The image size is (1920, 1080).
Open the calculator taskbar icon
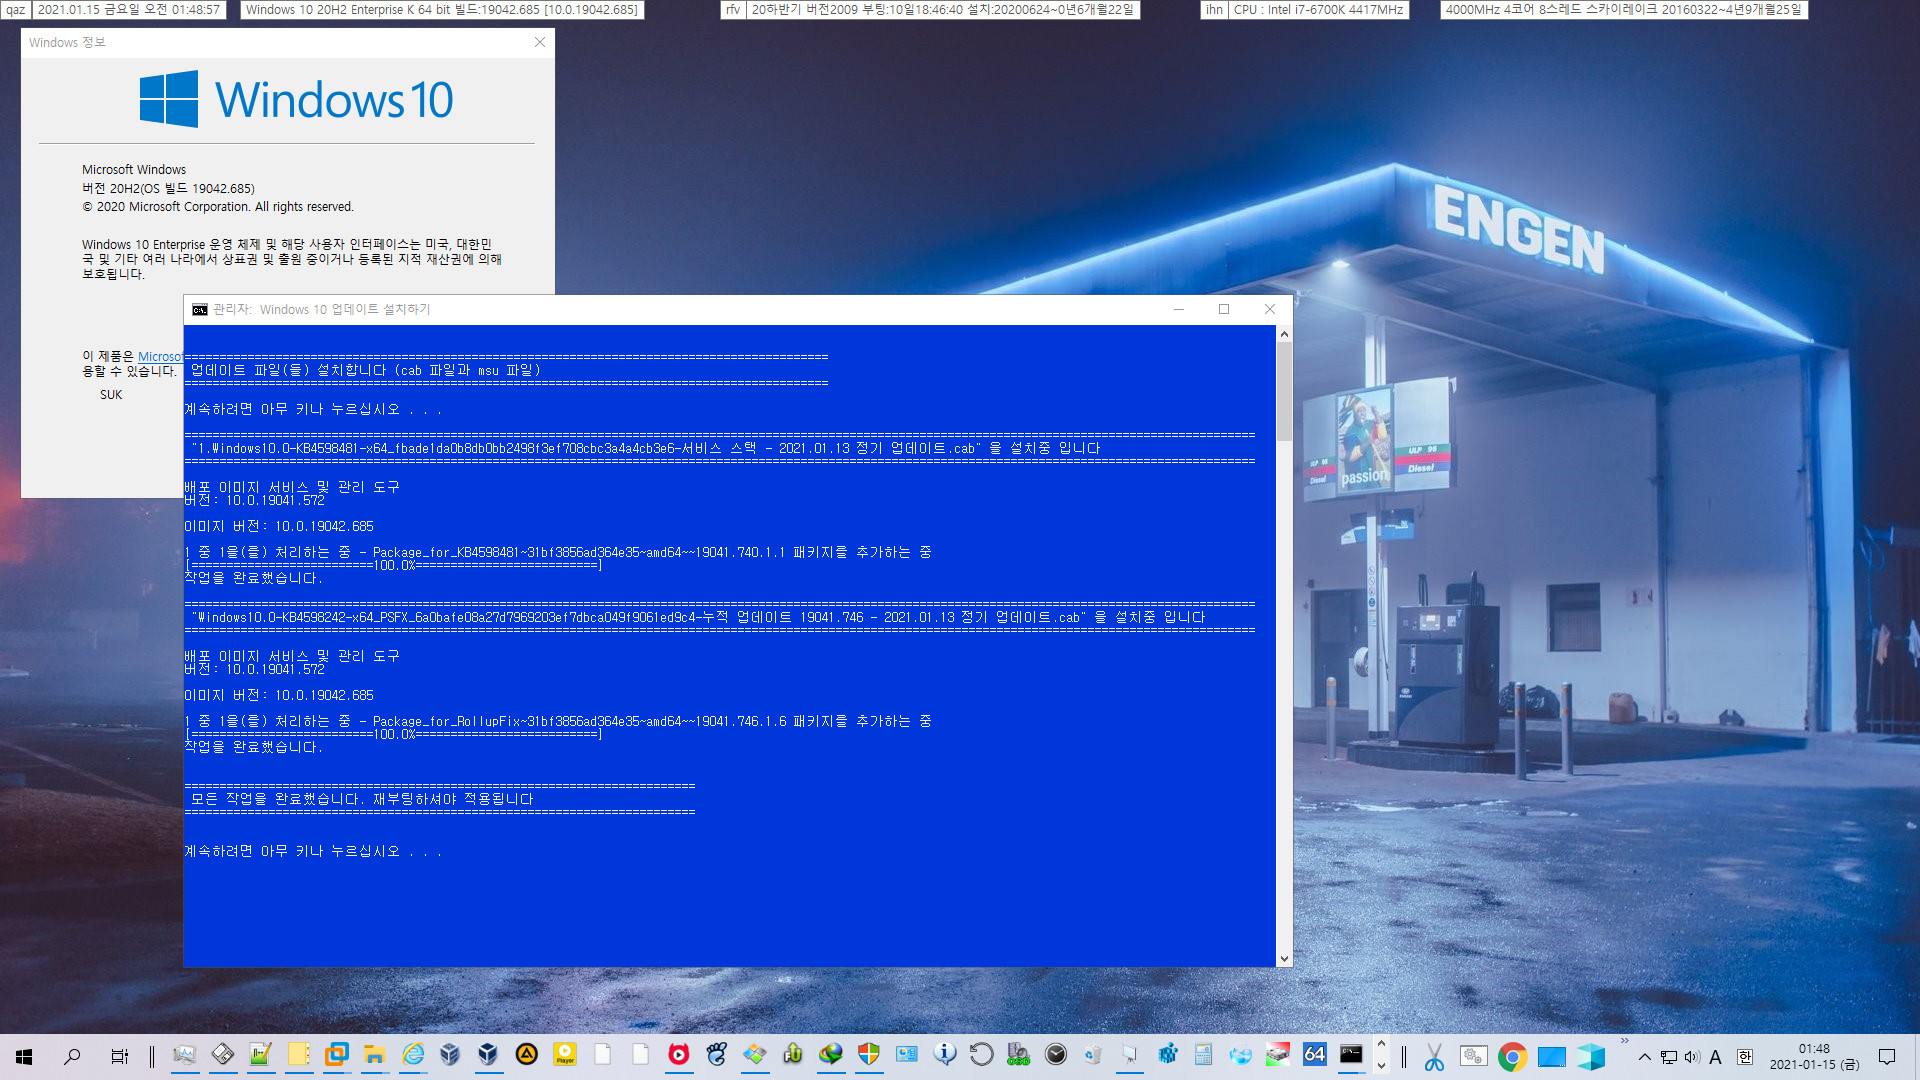(x=1204, y=1055)
